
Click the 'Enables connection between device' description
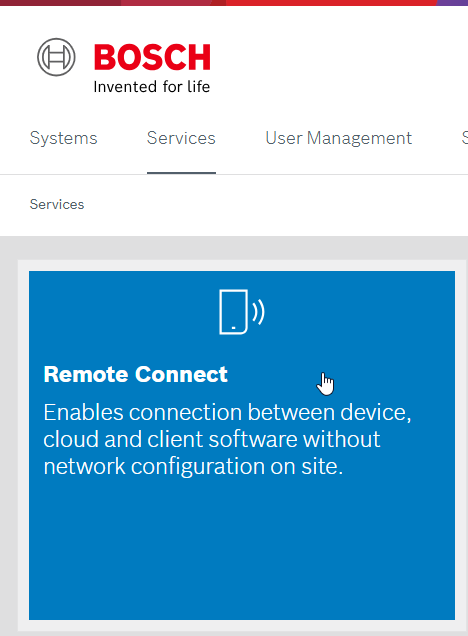[228, 439]
